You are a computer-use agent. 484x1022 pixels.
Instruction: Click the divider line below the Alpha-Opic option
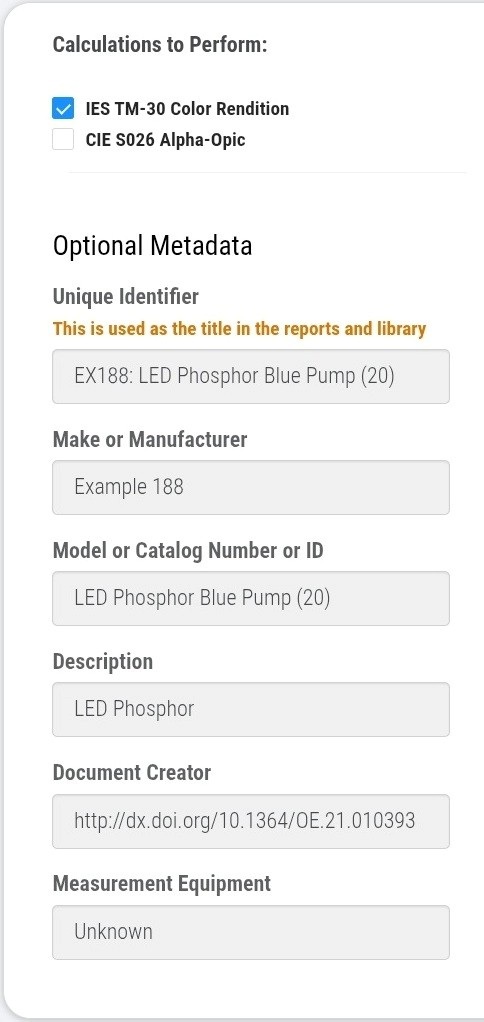268,173
